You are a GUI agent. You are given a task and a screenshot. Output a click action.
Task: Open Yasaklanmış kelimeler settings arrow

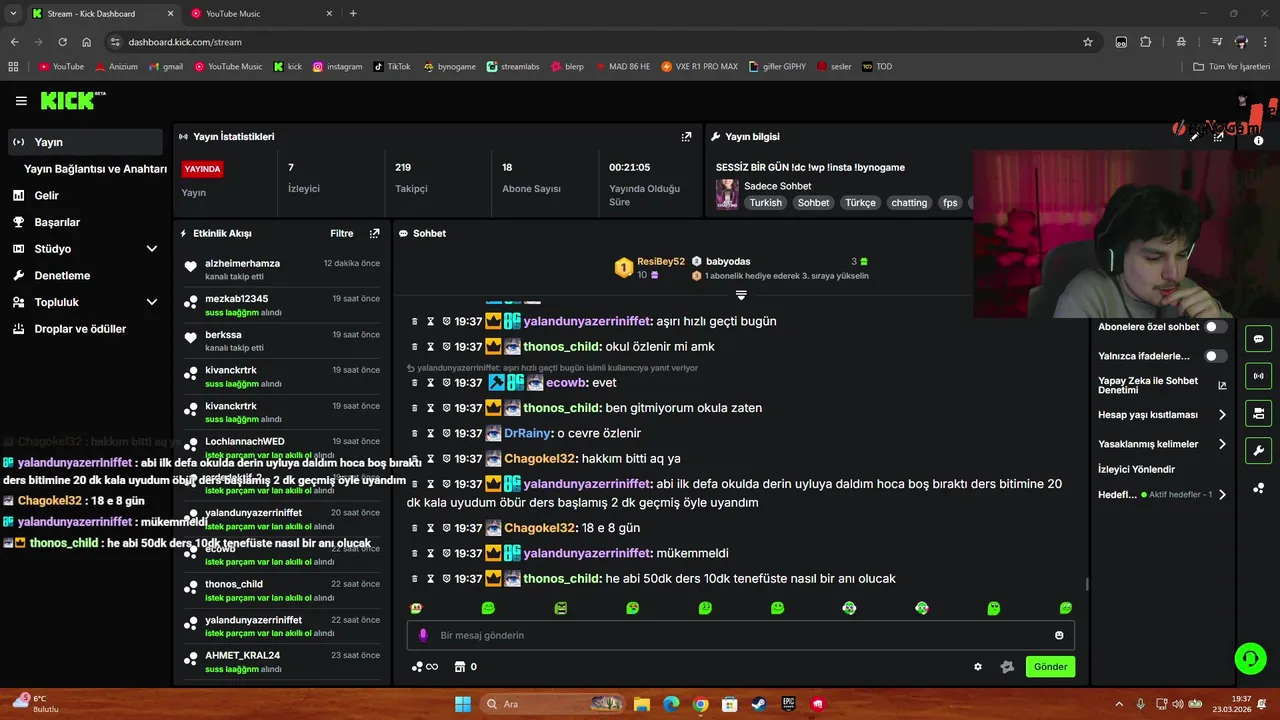1222,444
